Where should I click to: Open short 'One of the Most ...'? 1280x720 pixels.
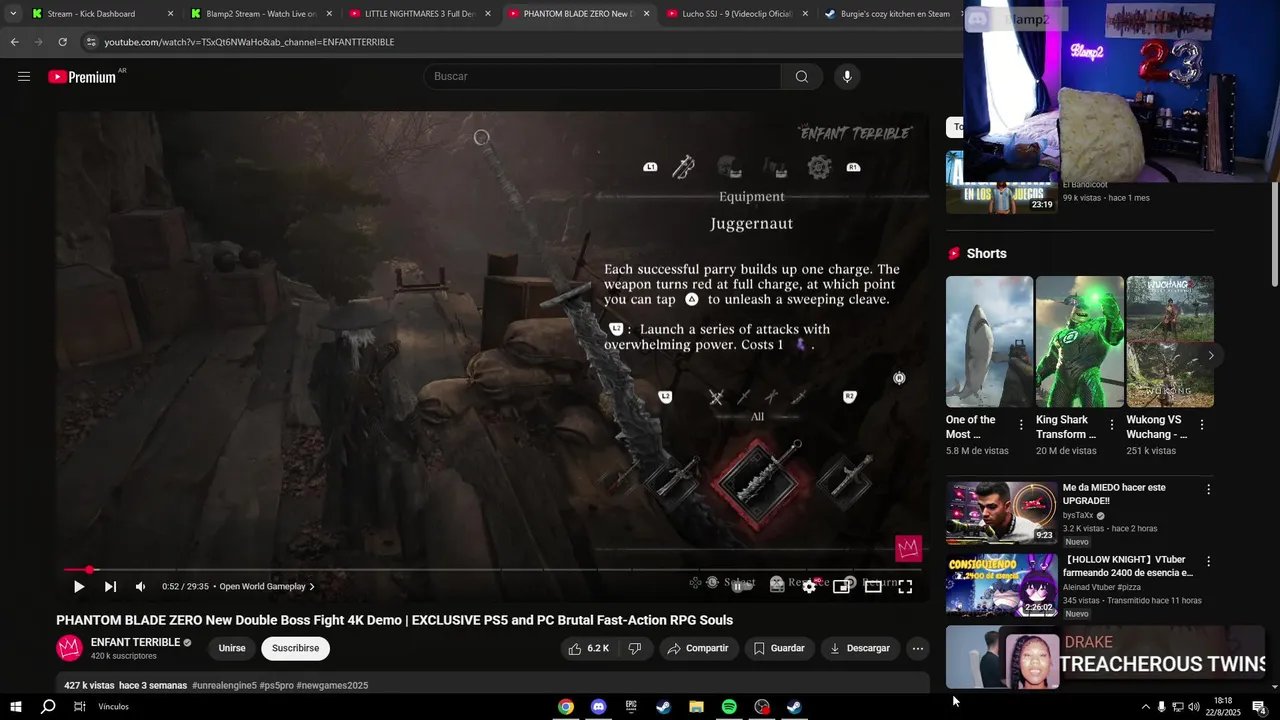click(989, 342)
